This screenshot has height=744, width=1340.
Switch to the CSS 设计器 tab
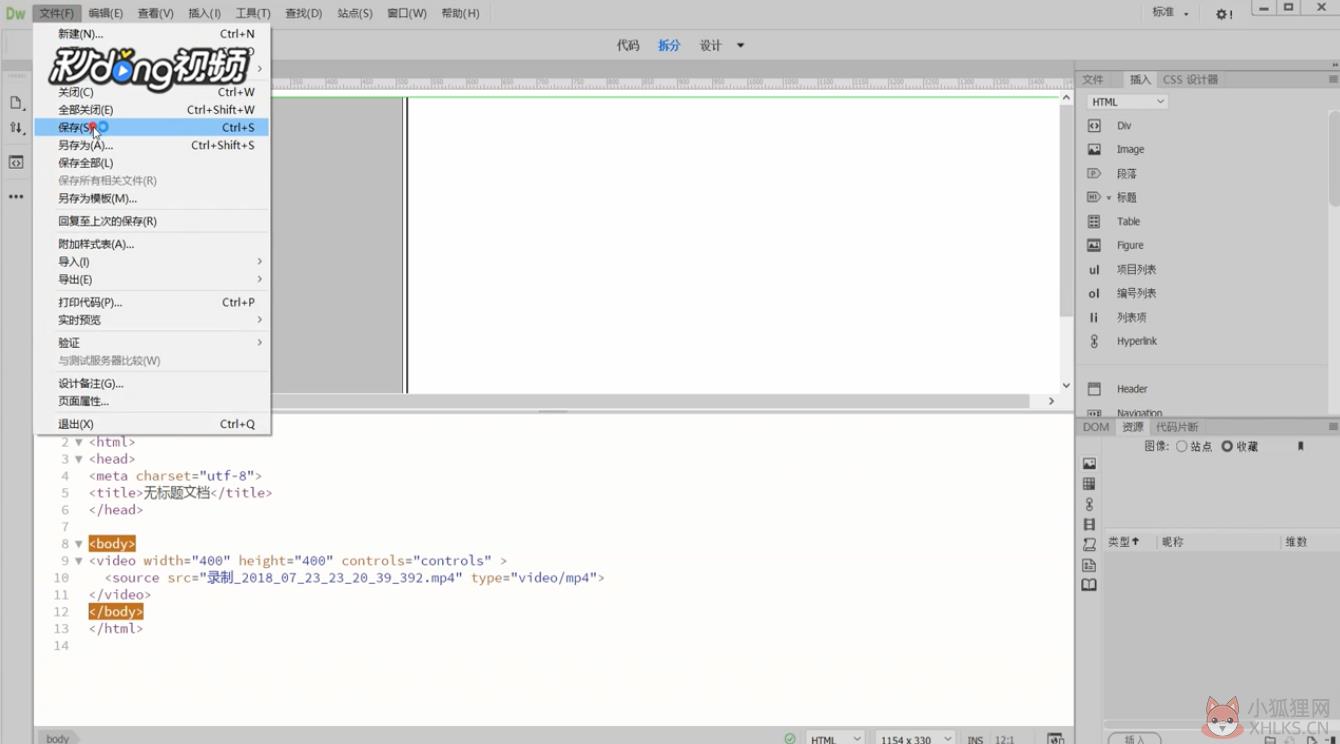click(1190, 79)
